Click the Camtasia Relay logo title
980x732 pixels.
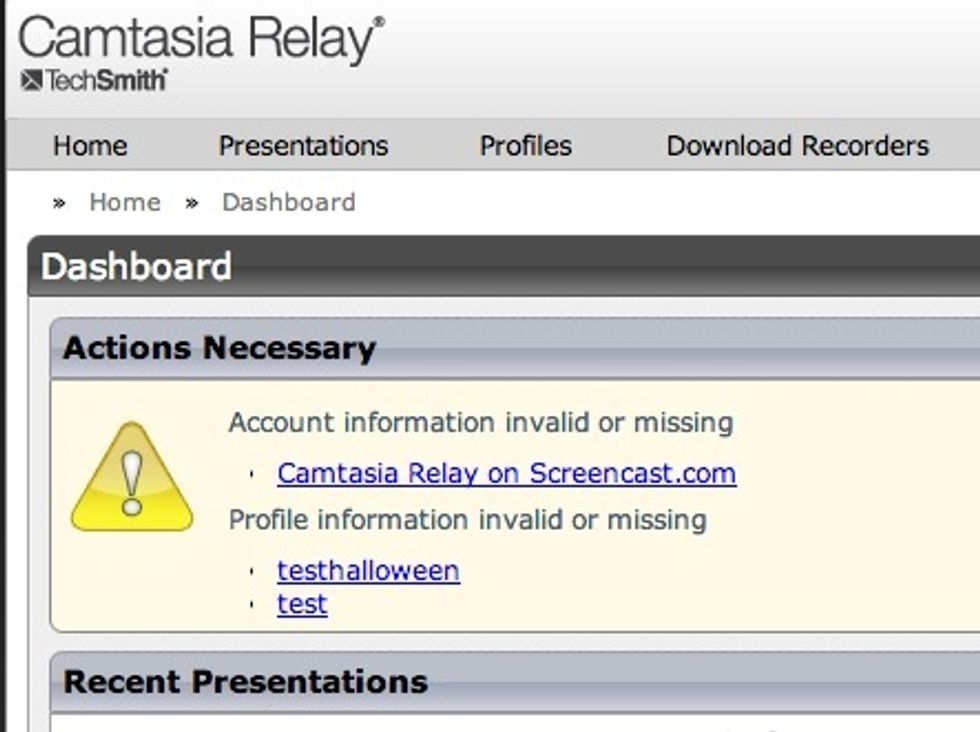[x=200, y=40]
